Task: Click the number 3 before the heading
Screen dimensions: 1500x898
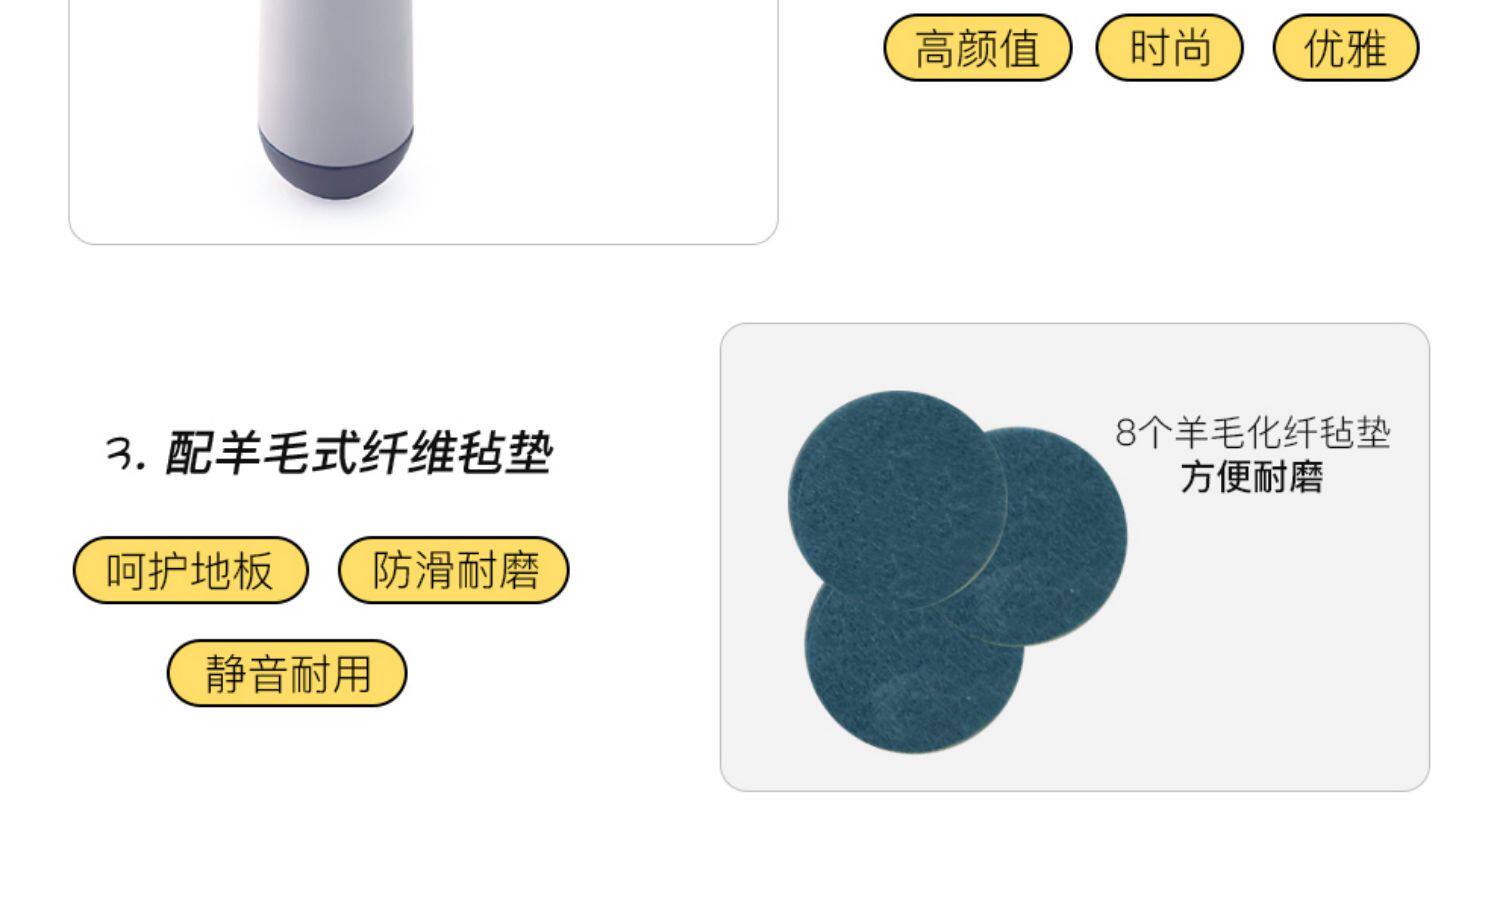Action: (122, 455)
